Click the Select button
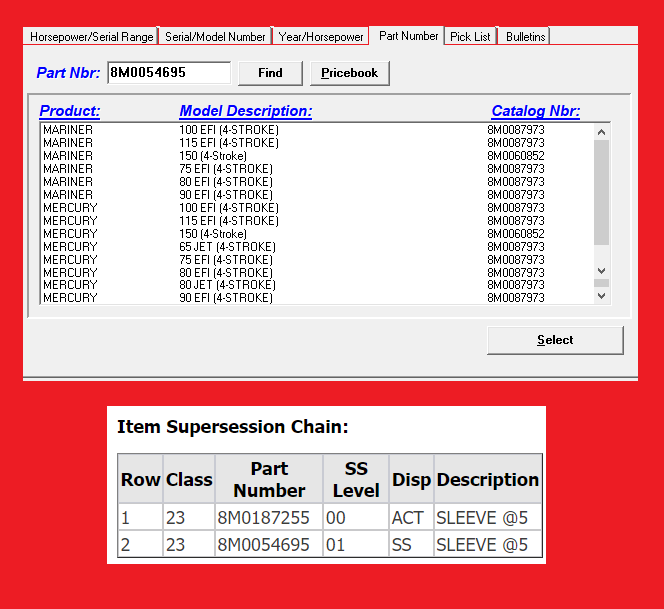The width and height of the screenshot is (664, 609). [555, 340]
